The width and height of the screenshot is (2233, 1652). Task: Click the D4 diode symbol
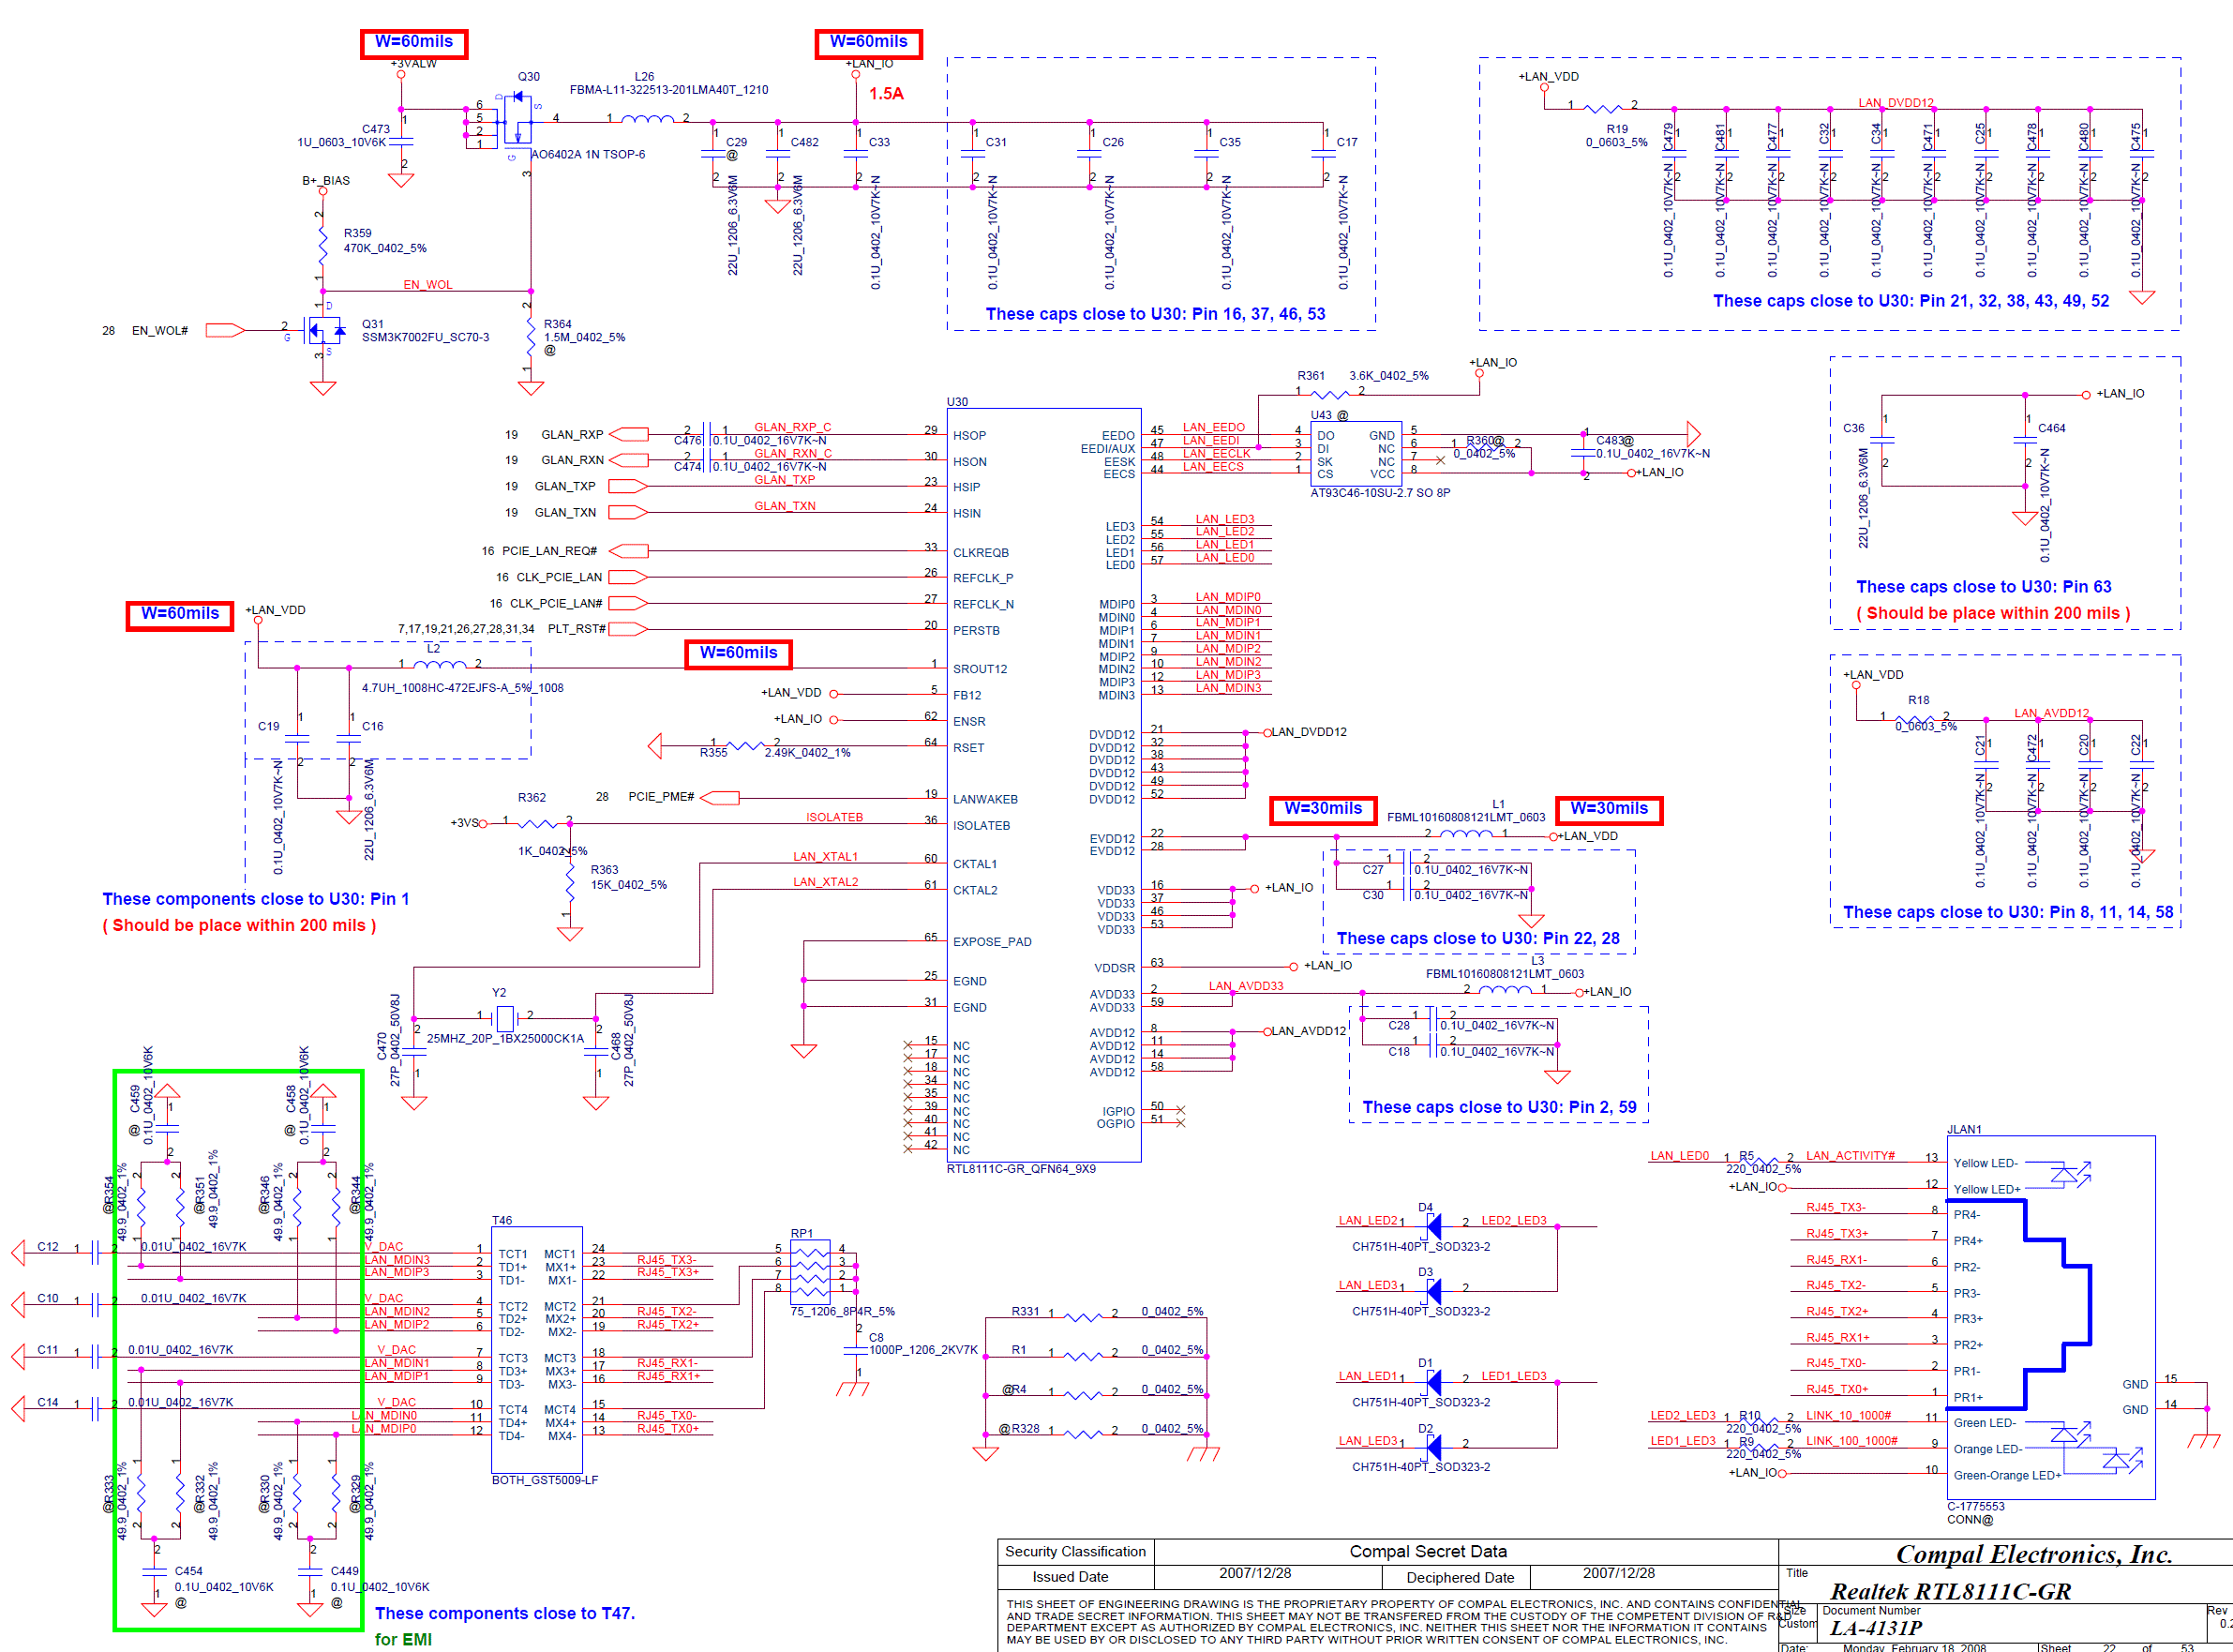(x=1432, y=1226)
